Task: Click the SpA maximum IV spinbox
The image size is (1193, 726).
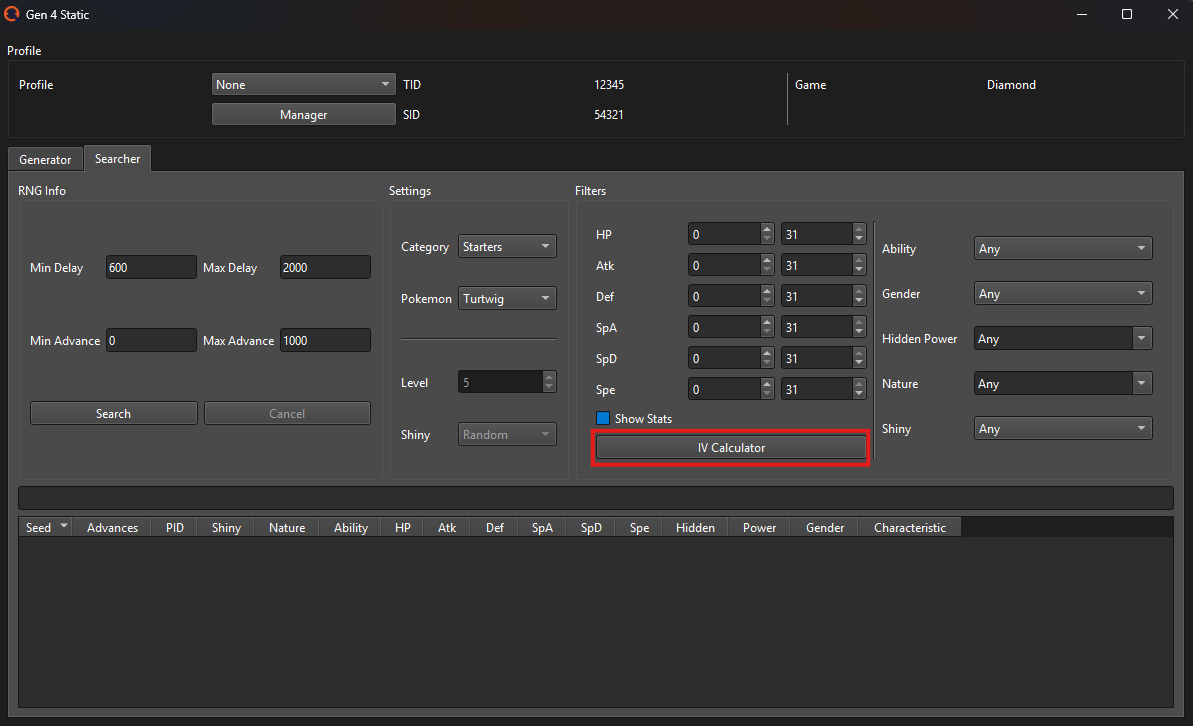Action: (823, 327)
